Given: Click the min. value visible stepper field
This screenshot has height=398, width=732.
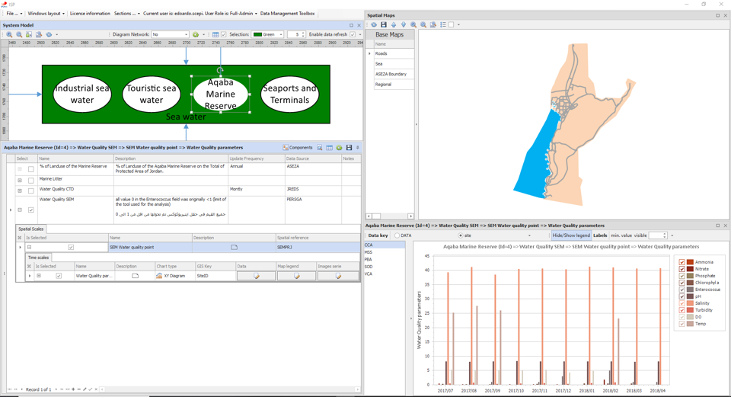Looking at the screenshot, I should pyautogui.click(x=658, y=236).
